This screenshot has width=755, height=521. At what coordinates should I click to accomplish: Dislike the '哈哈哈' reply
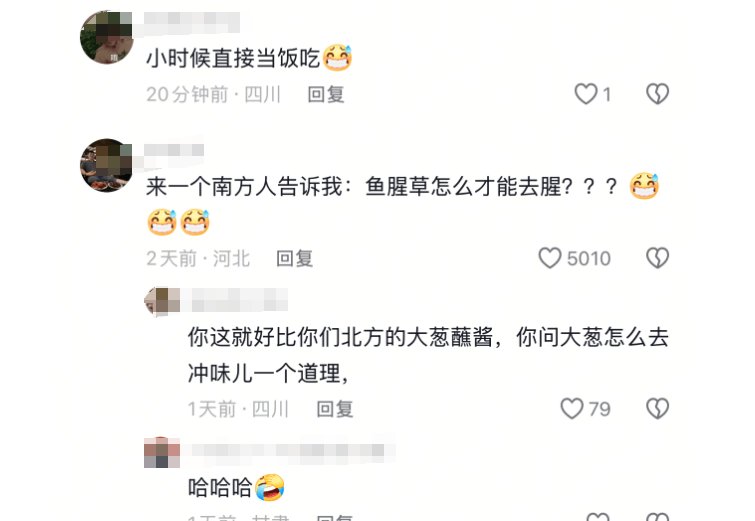pos(657,517)
